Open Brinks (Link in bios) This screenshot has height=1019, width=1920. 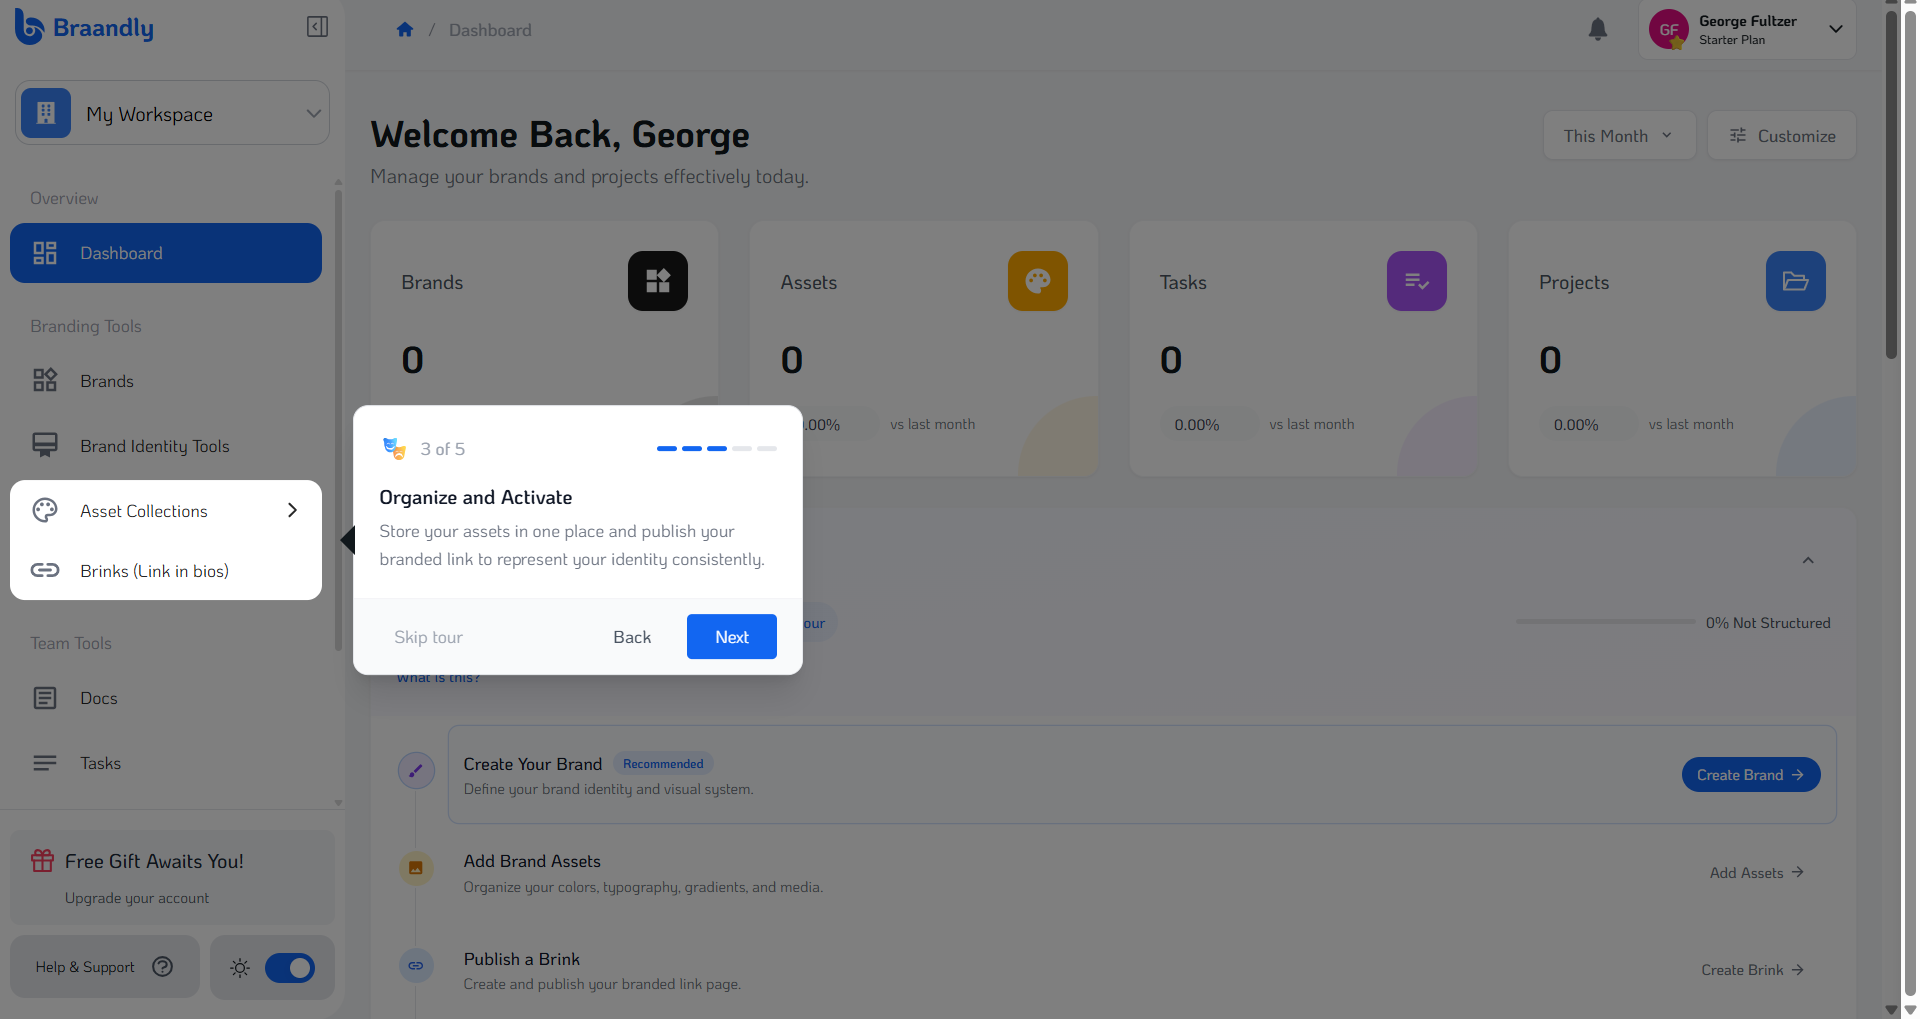tap(166, 570)
